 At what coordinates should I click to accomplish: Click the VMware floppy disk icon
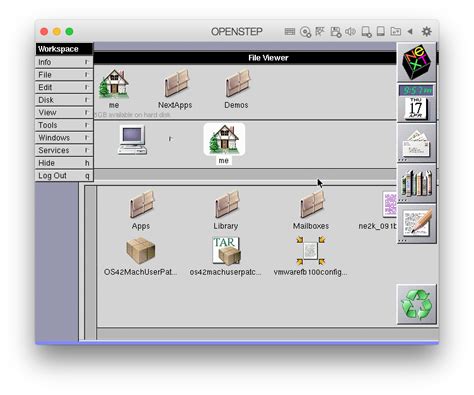click(x=335, y=32)
